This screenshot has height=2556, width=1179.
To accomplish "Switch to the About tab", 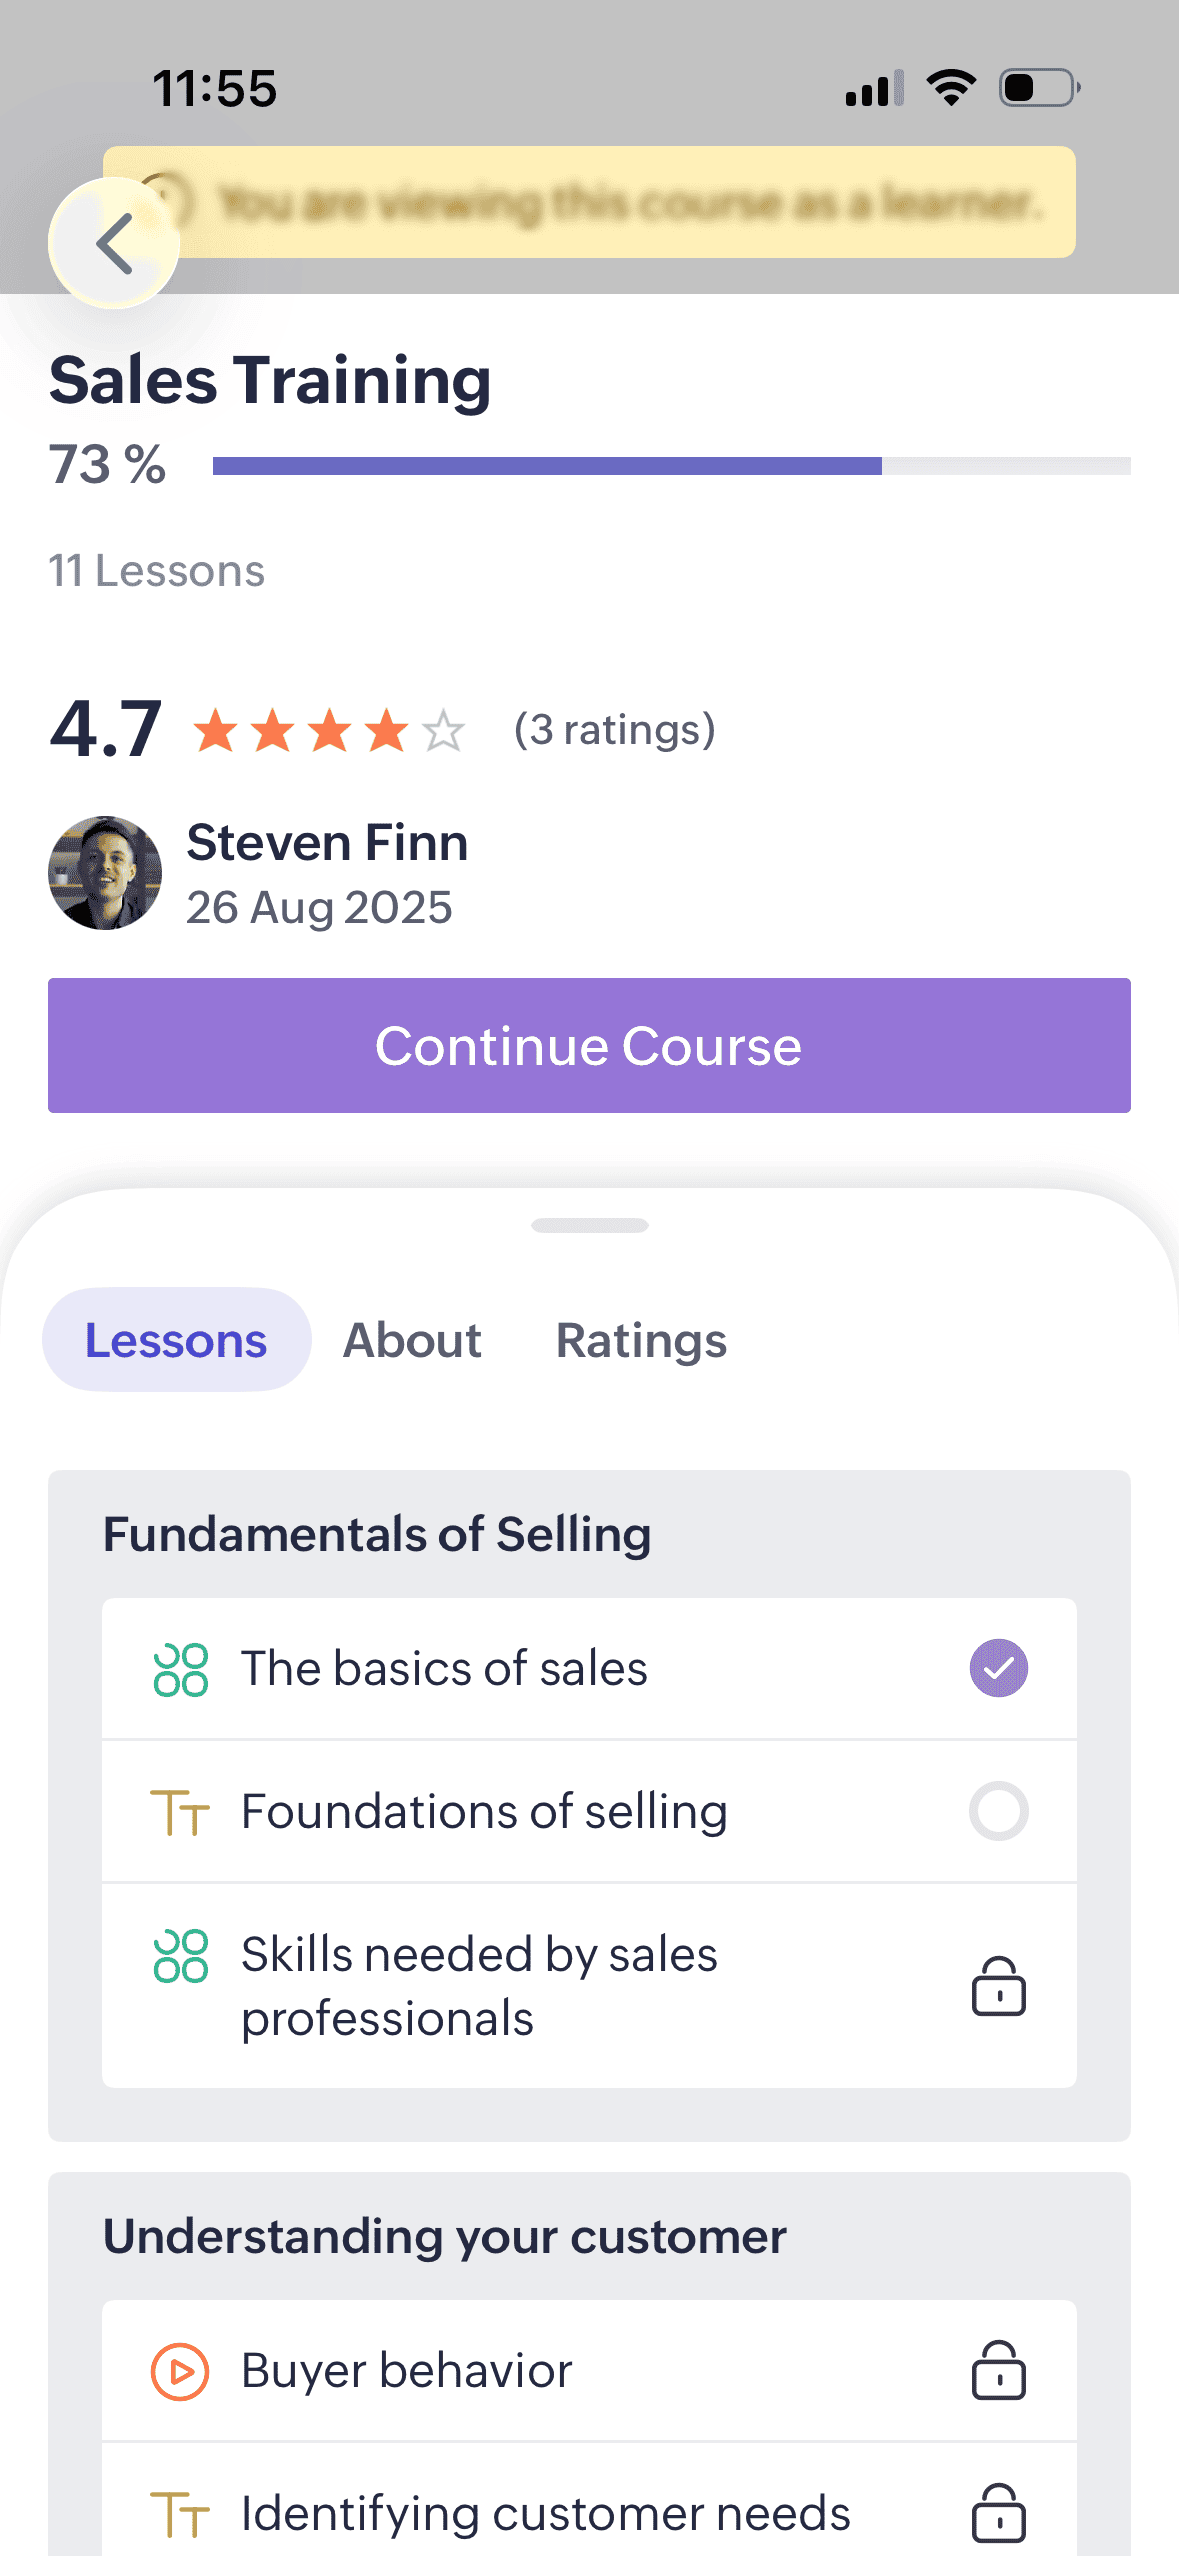I will pyautogui.click(x=412, y=1340).
